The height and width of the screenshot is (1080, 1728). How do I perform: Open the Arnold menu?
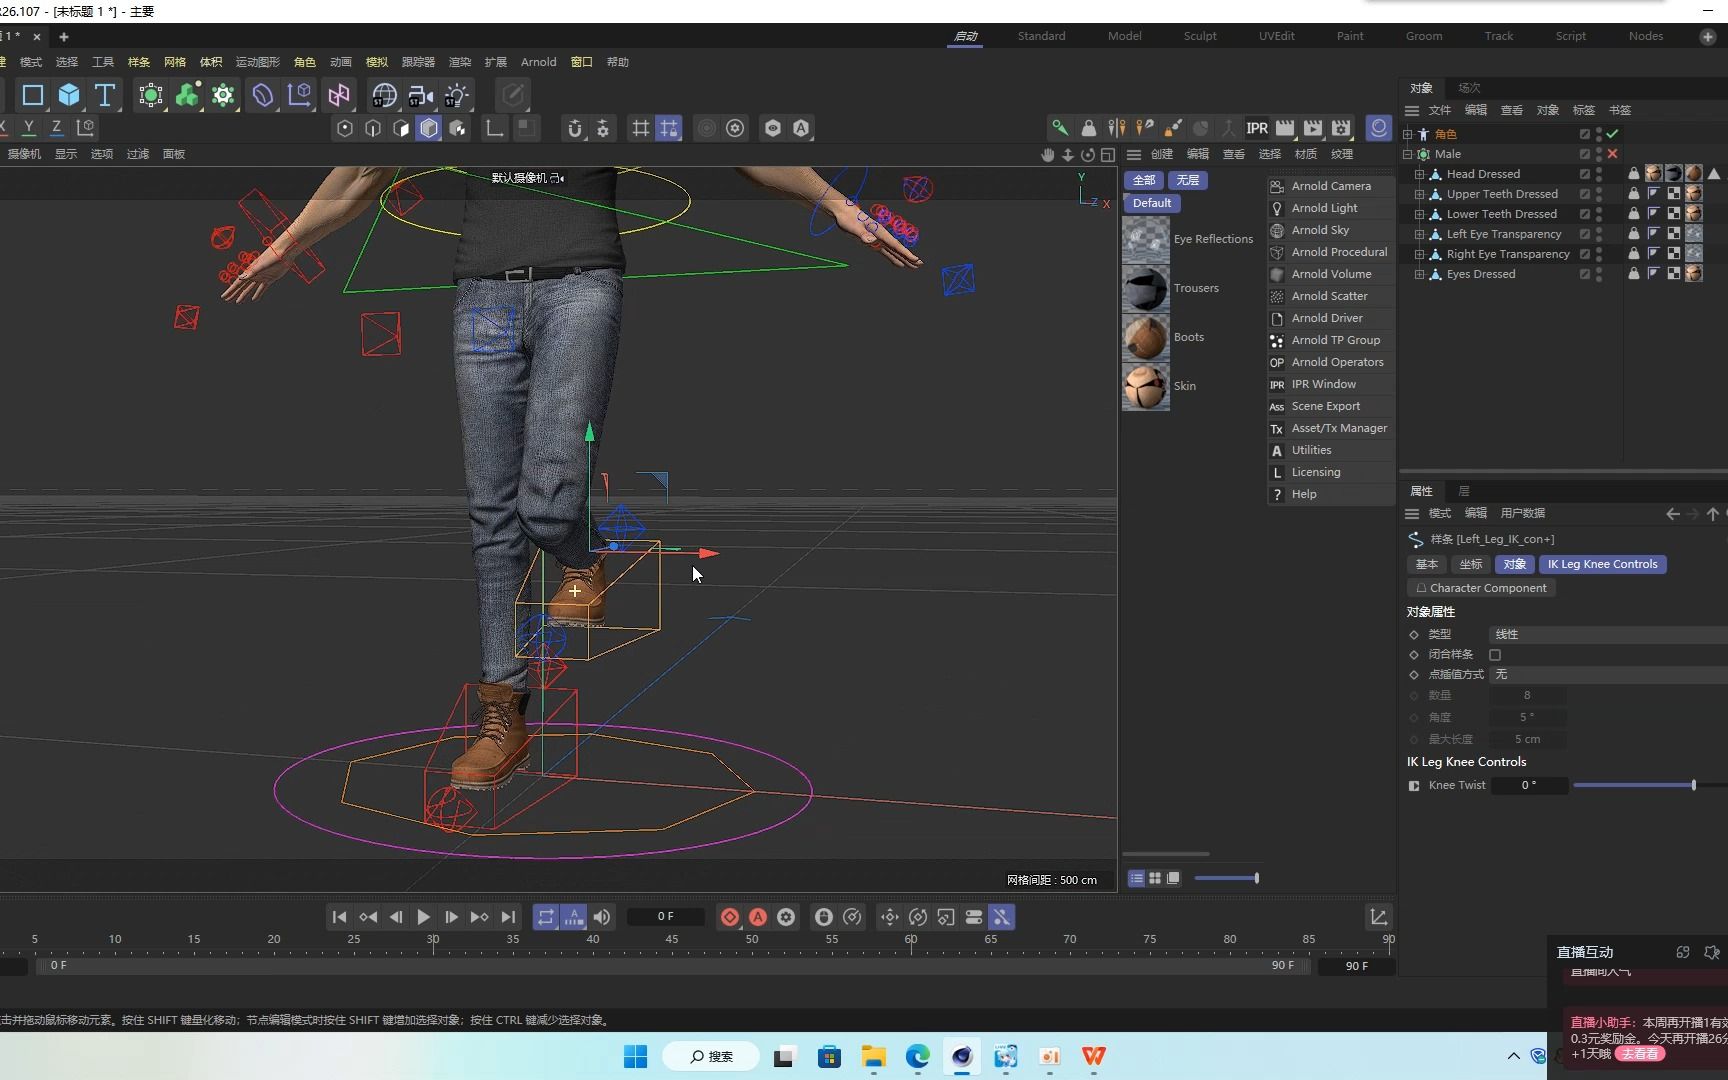(x=538, y=62)
